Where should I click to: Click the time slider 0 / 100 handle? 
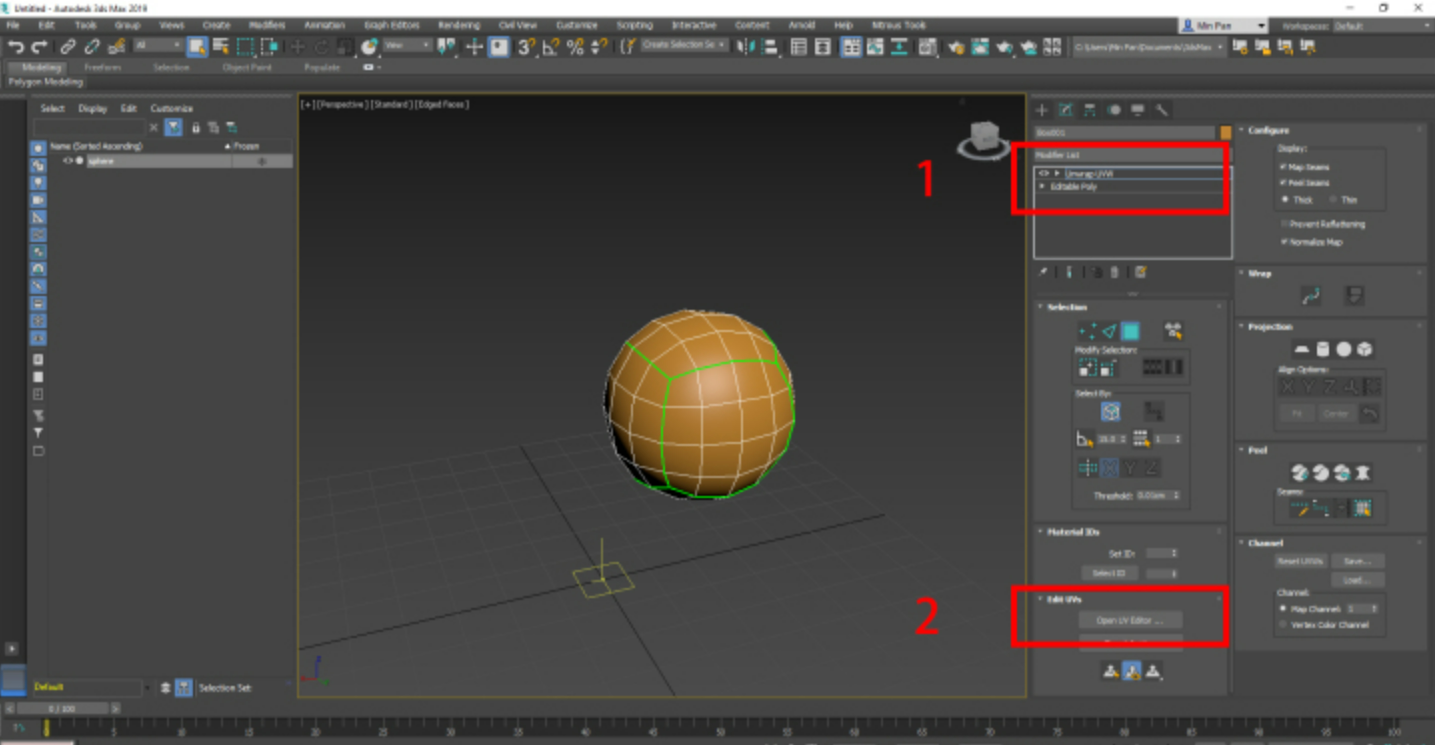(62, 708)
